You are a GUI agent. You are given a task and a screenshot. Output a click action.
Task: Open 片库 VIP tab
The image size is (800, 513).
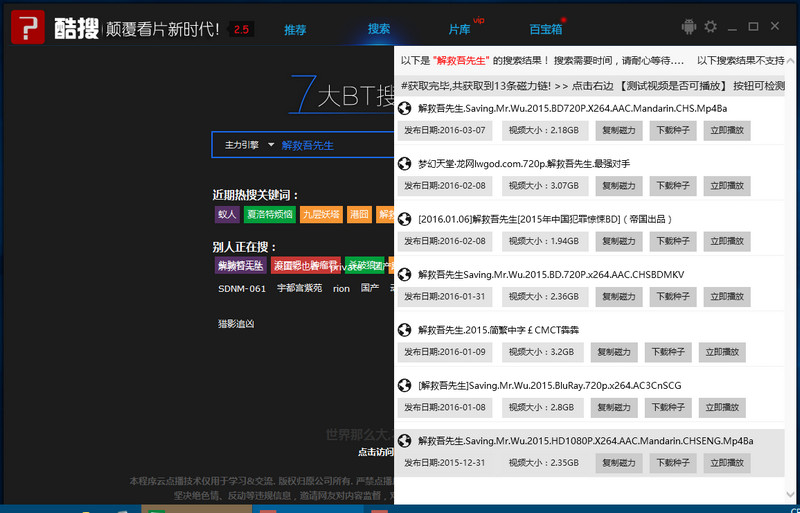click(x=459, y=30)
